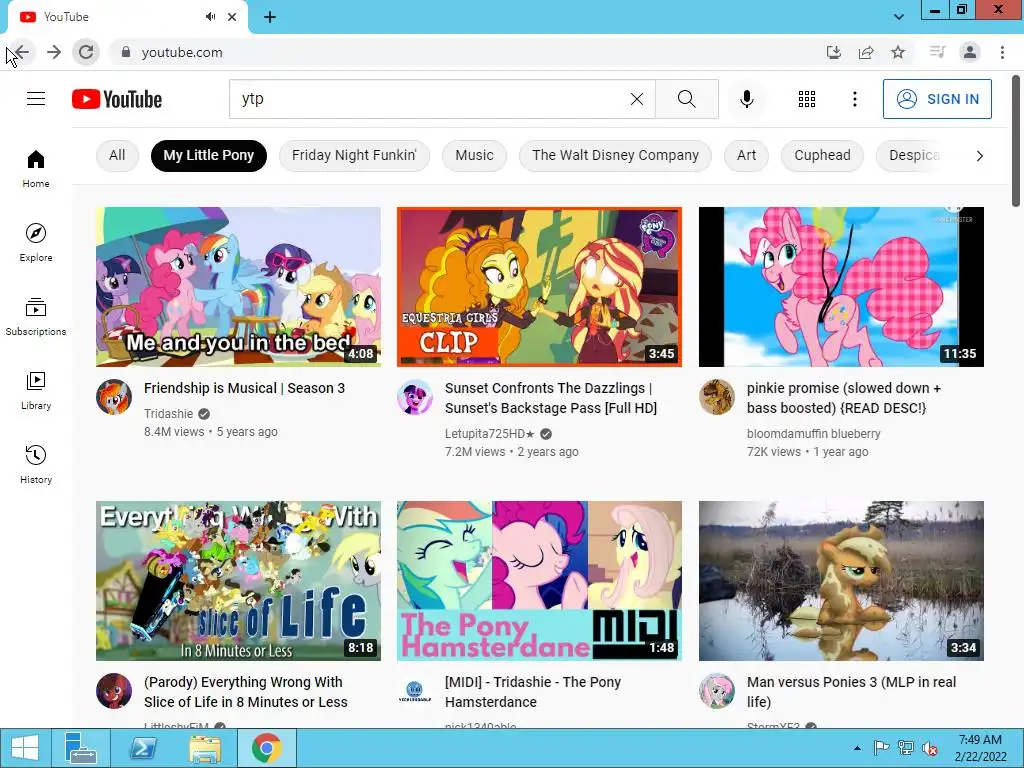Image resolution: width=1024 pixels, height=768 pixels.
Task: Open the media control icon in Chrome toolbar
Action: (x=937, y=52)
